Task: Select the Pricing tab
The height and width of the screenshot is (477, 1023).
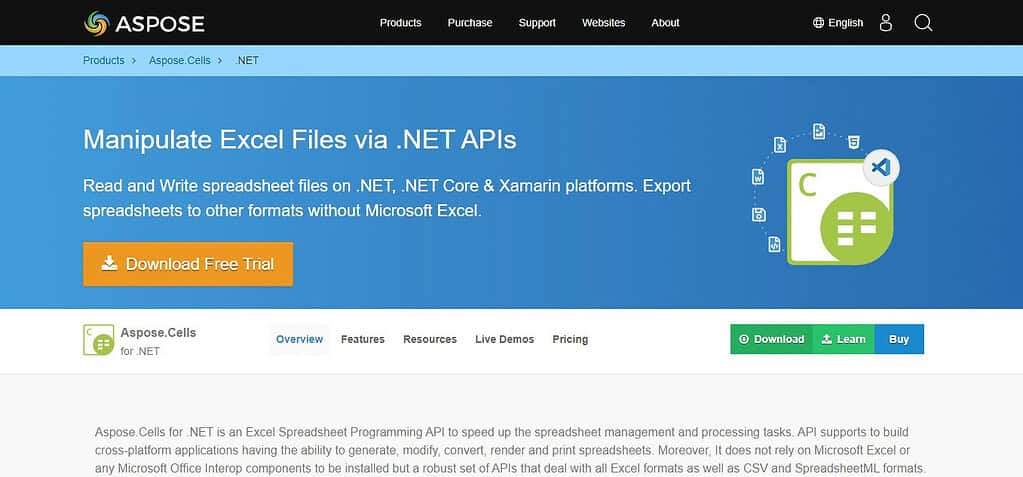Action: click(570, 339)
